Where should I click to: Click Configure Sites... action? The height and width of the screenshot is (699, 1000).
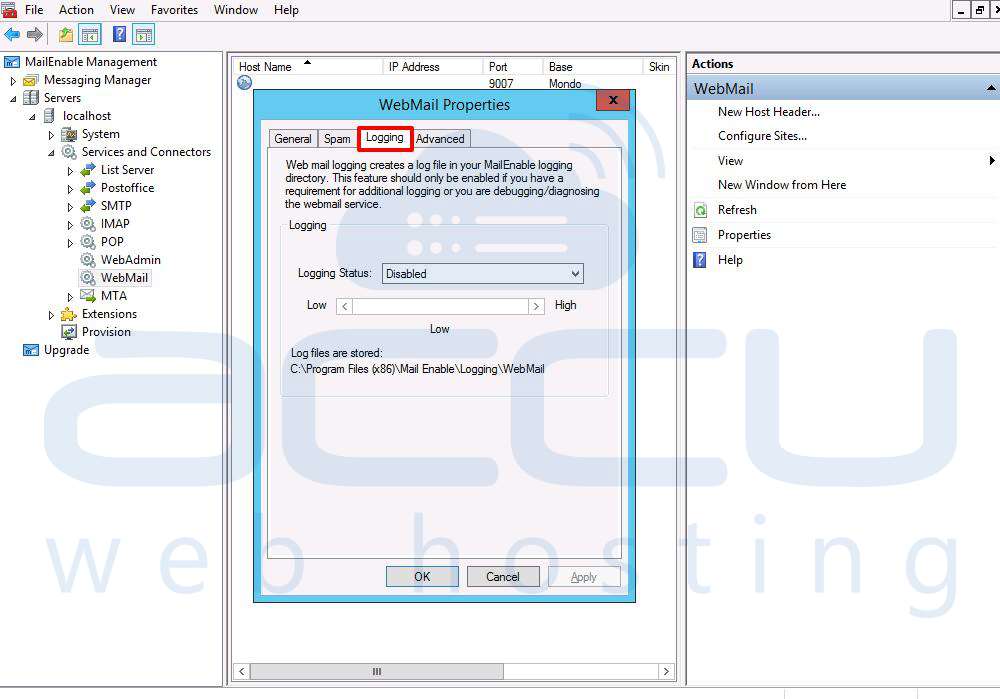coord(762,136)
